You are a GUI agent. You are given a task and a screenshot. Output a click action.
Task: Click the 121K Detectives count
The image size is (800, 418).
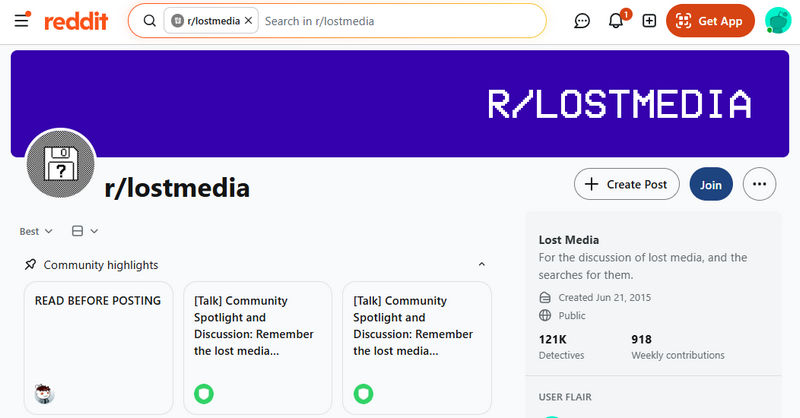pos(561,347)
